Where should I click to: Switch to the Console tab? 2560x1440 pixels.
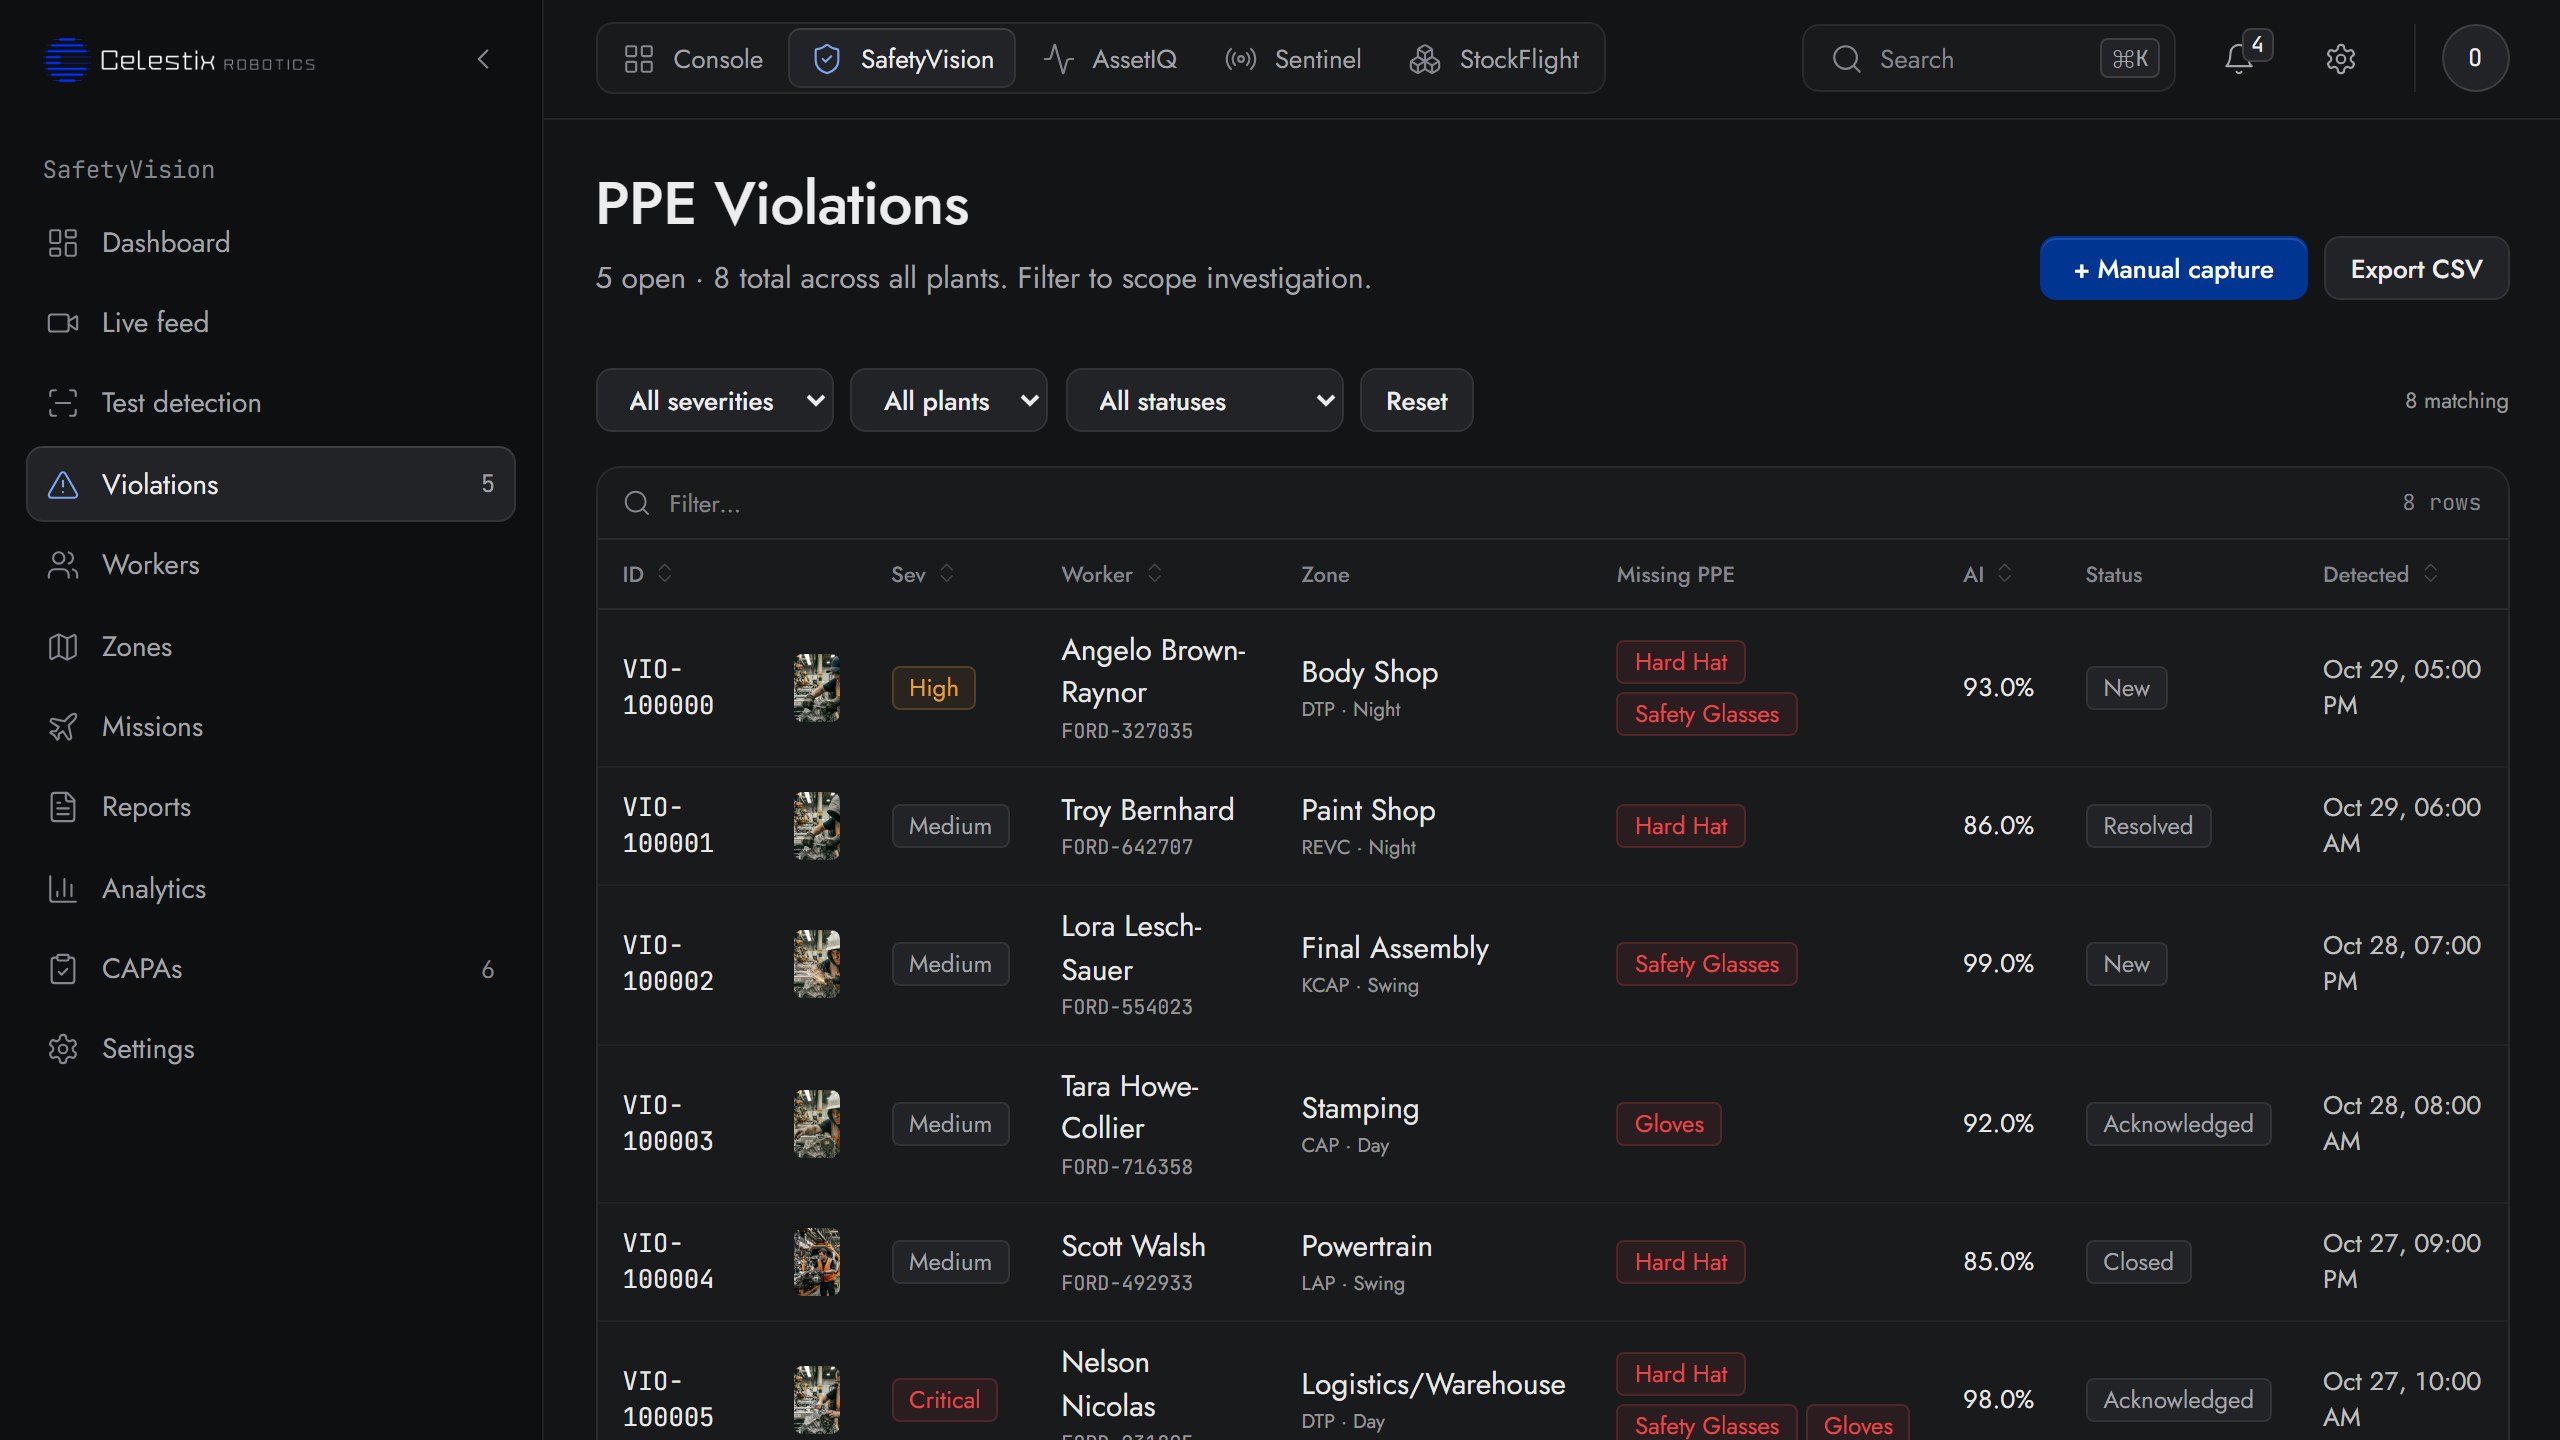tap(693, 59)
